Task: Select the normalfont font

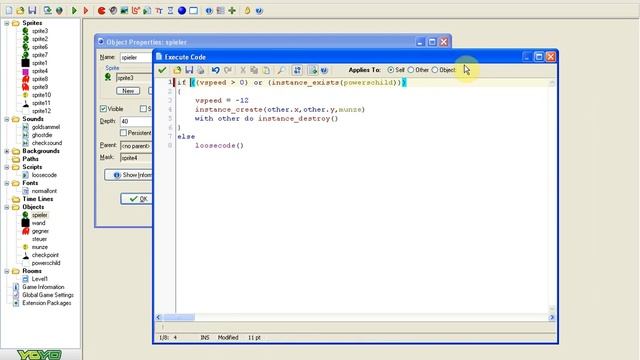Action: point(44,191)
